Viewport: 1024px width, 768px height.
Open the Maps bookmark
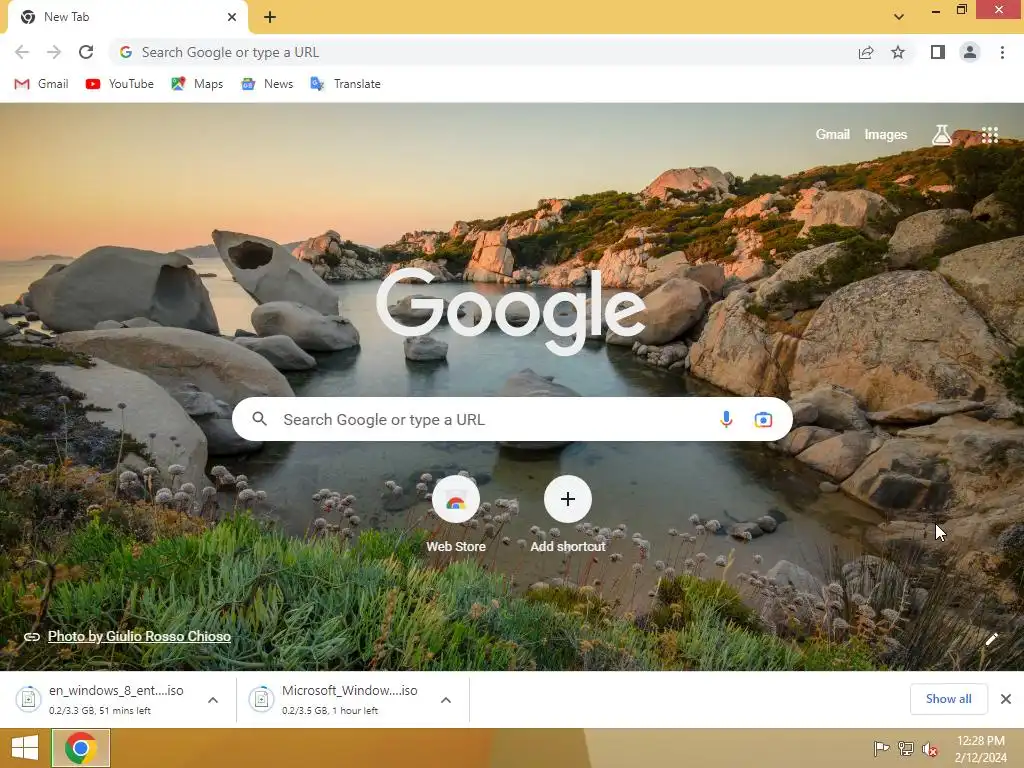coord(197,84)
